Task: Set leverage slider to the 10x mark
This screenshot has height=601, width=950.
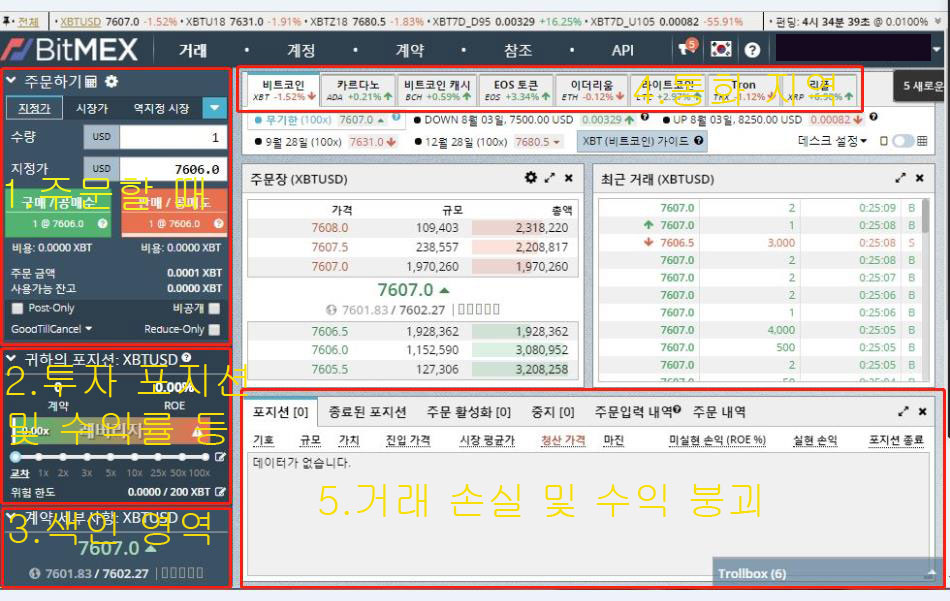Action: pyautogui.click(x=135, y=457)
